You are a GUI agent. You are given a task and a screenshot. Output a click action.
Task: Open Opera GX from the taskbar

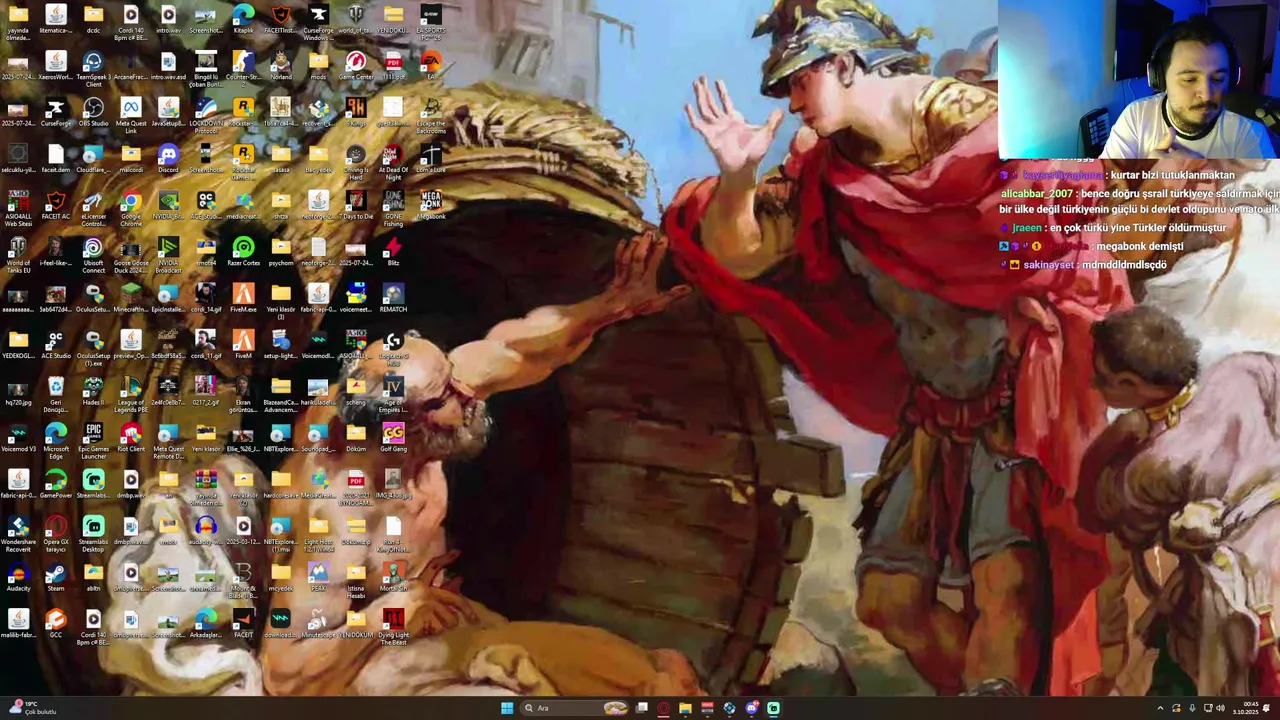(x=663, y=708)
